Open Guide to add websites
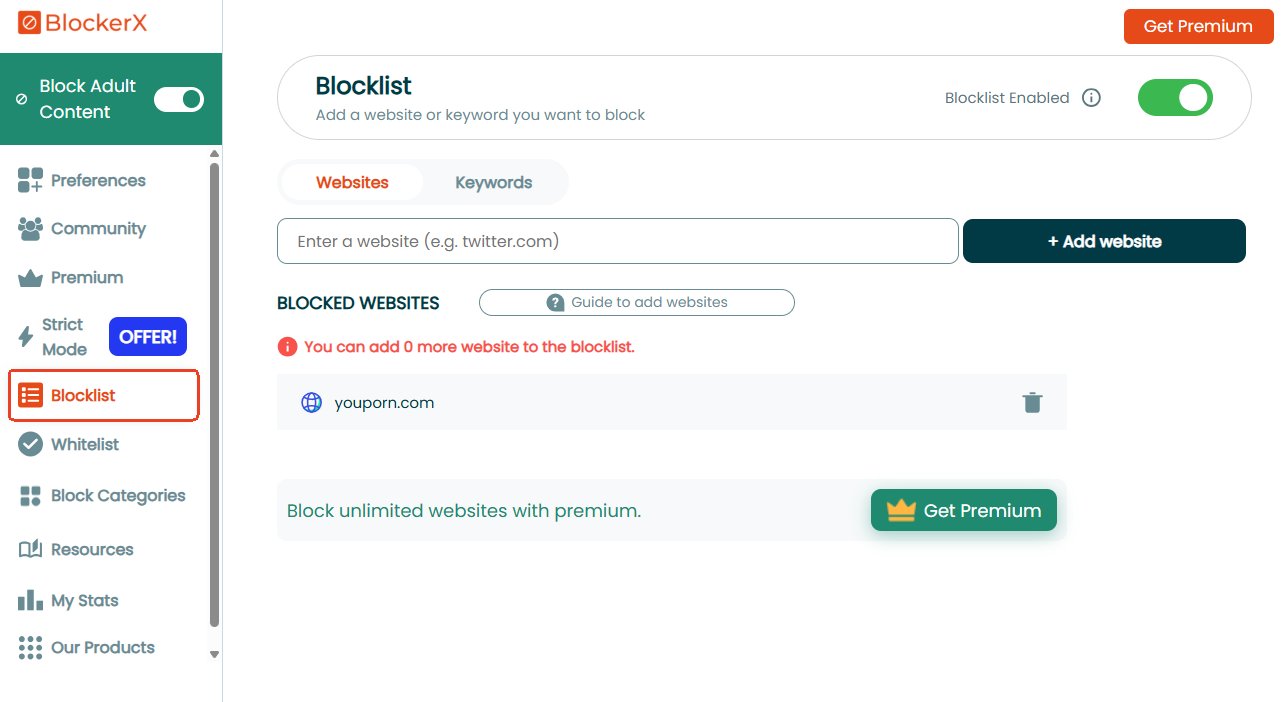The width and height of the screenshot is (1288, 702). coord(637,302)
